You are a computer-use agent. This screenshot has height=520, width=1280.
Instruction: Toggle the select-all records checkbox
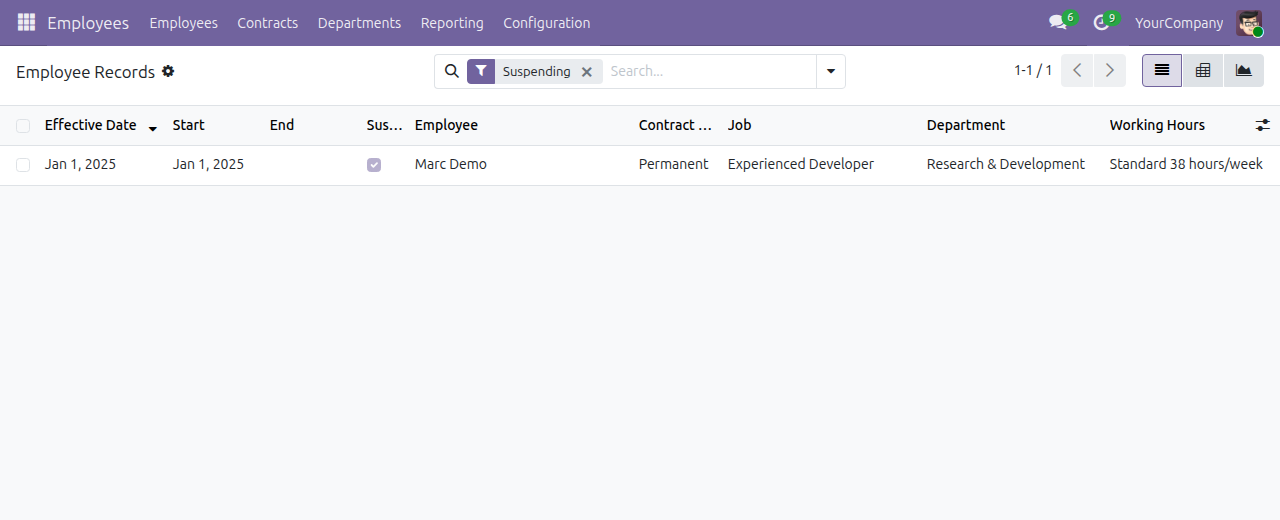click(23, 126)
